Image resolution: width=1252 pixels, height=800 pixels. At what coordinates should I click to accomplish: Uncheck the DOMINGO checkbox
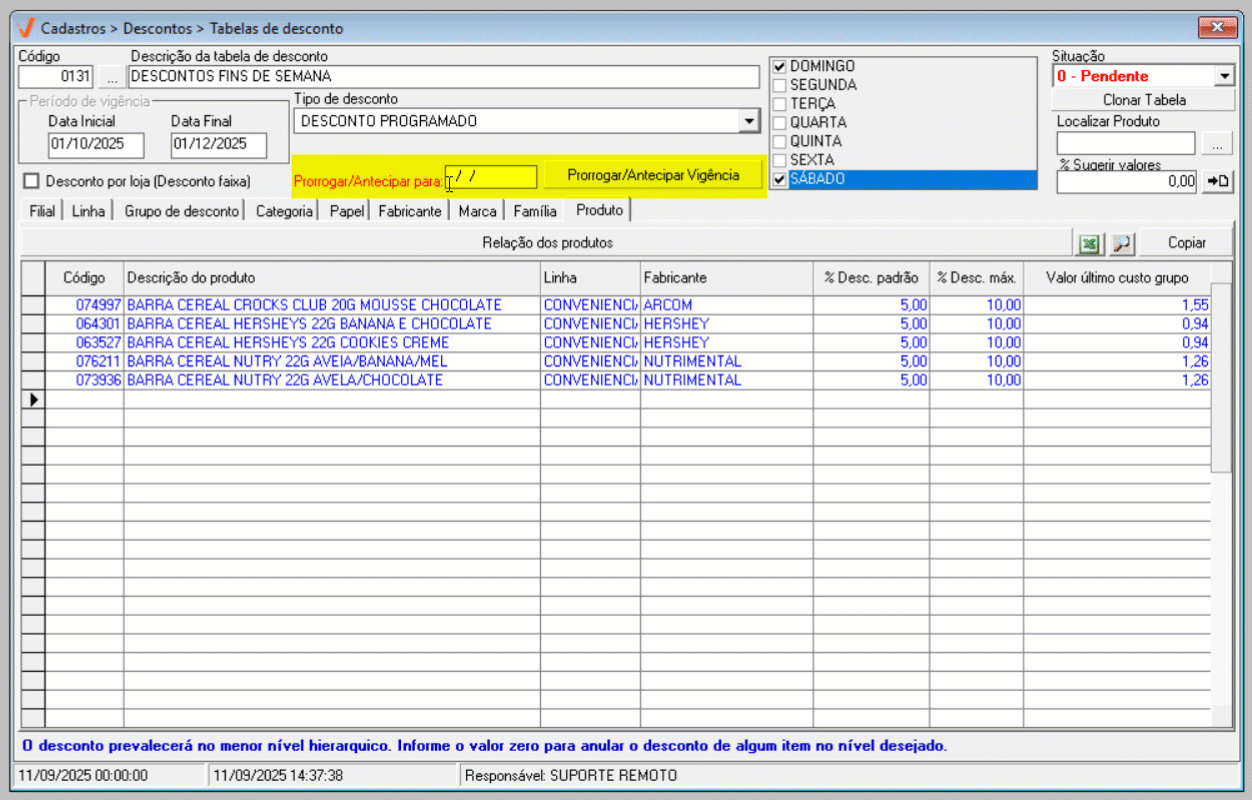(780, 67)
